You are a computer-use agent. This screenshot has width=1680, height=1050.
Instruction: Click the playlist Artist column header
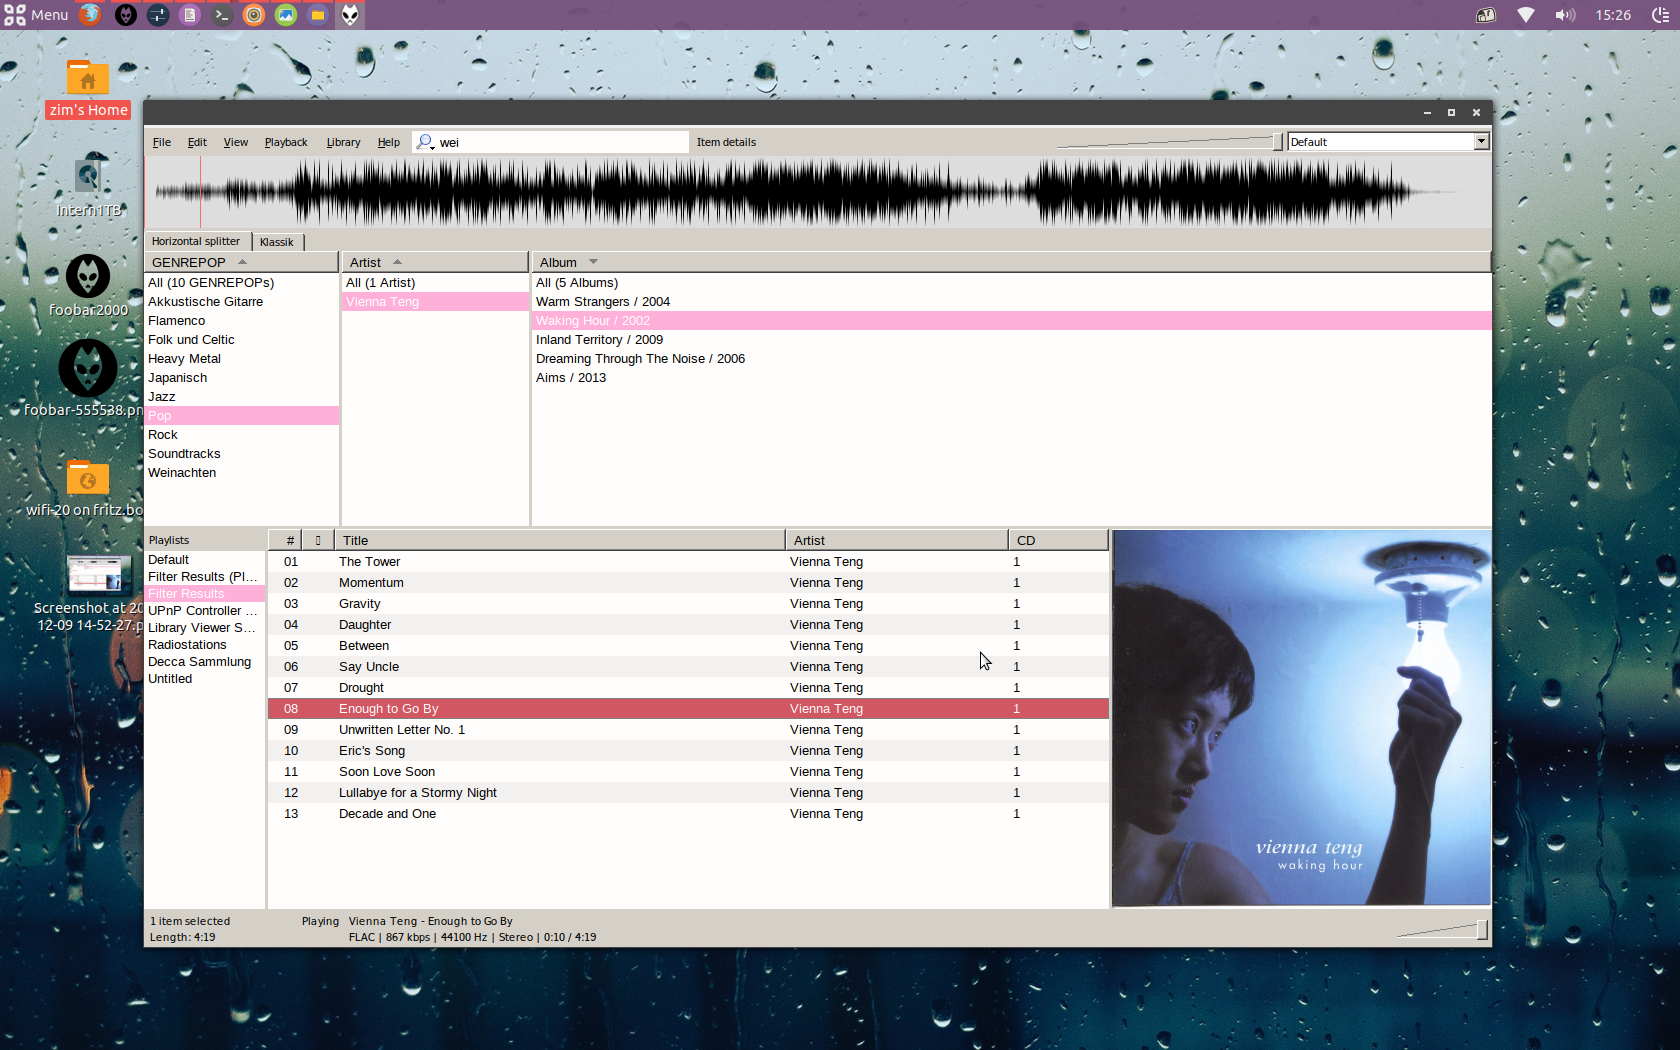coord(896,540)
